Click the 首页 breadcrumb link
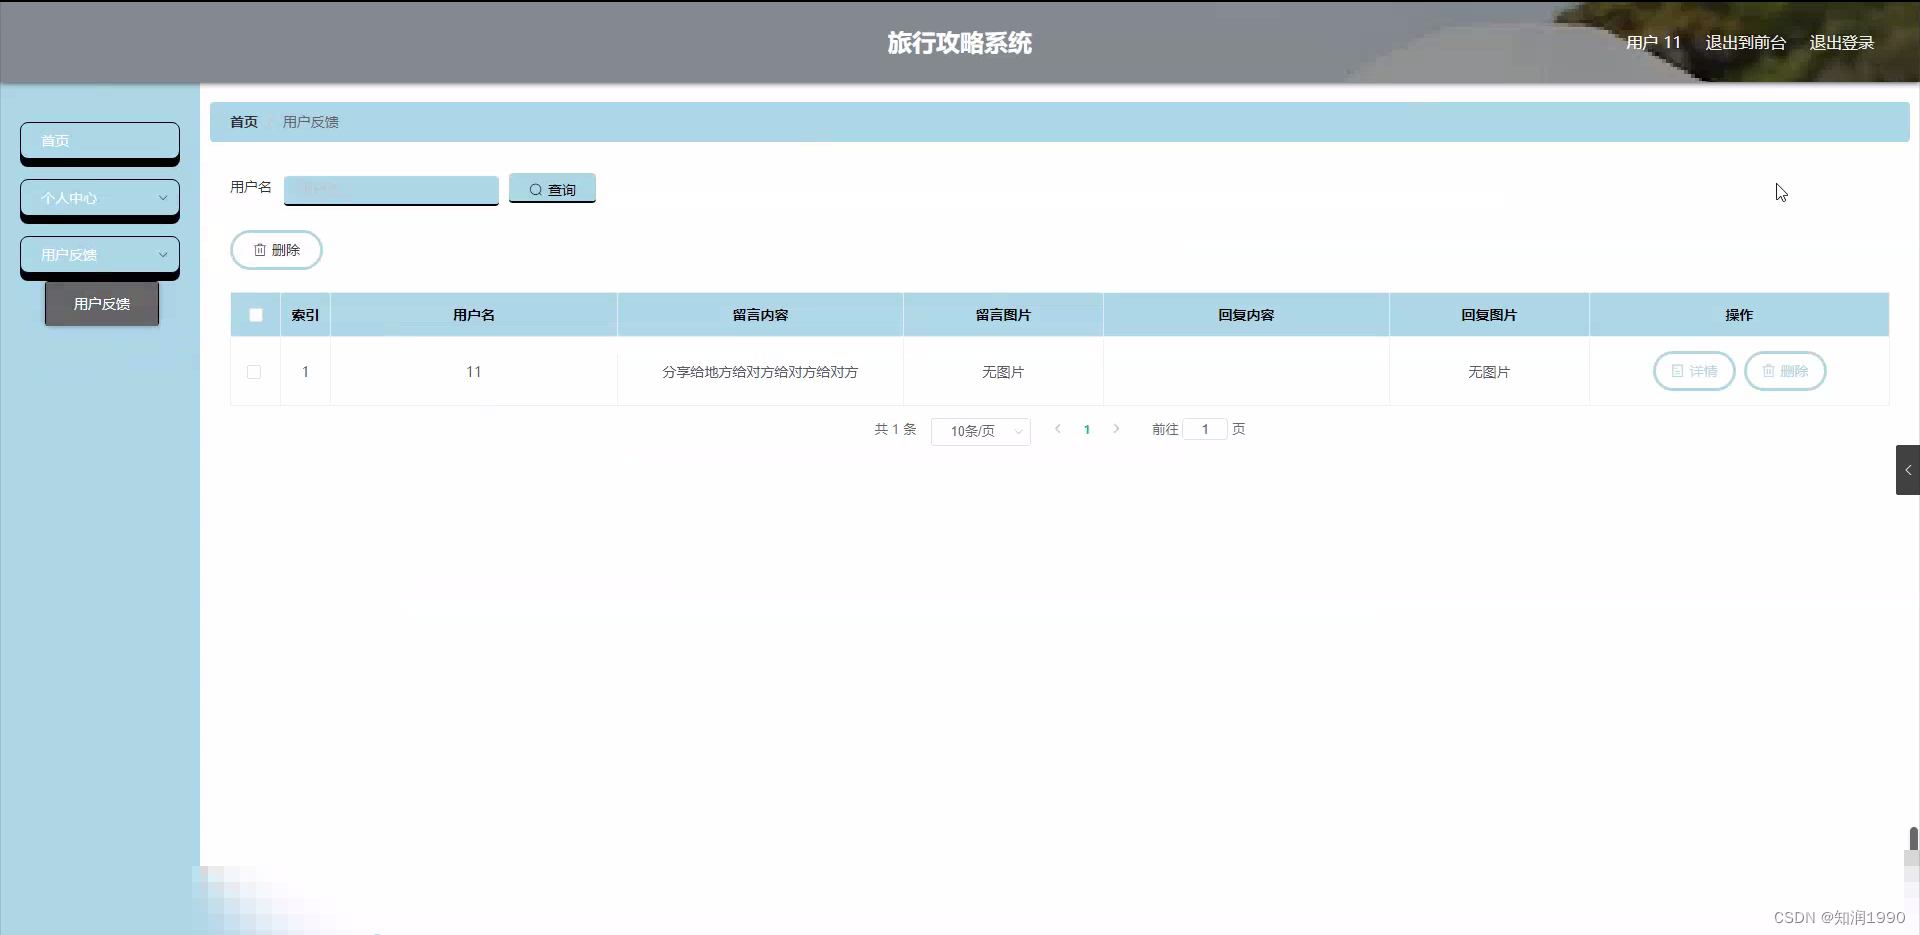This screenshot has height=935, width=1920. (x=242, y=121)
